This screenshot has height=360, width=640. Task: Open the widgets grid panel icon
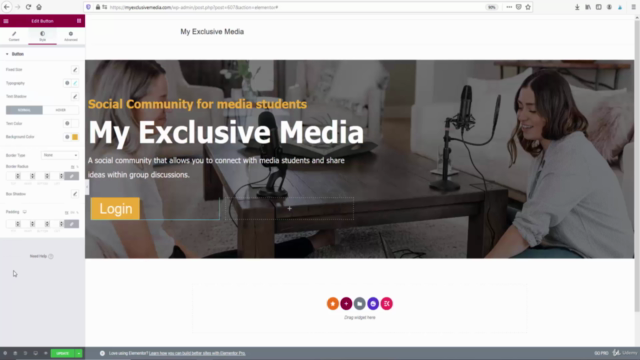[x=79, y=21]
